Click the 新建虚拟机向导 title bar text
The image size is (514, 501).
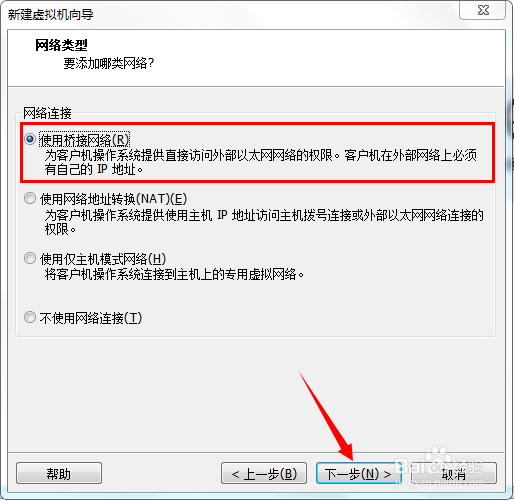click(51, 14)
